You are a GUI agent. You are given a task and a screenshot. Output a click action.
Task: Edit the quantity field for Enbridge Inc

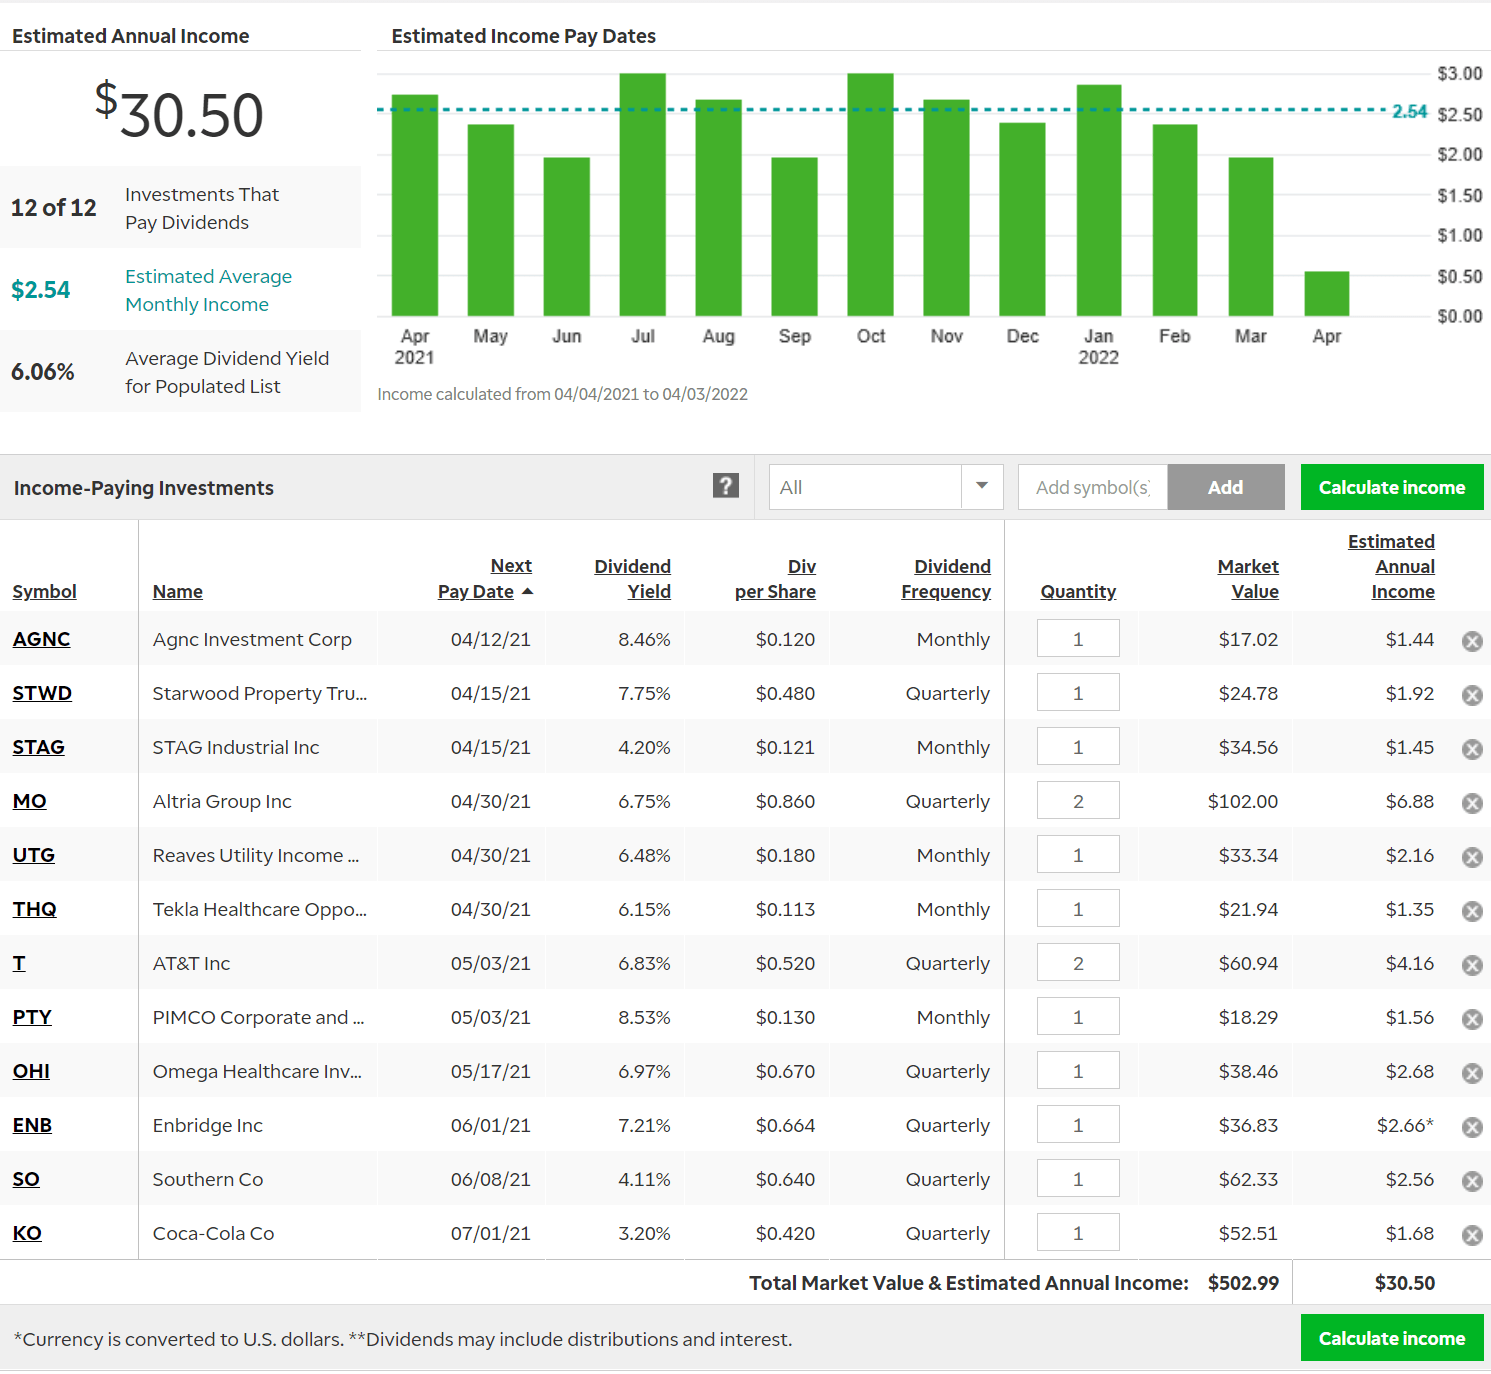click(x=1078, y=1125)
